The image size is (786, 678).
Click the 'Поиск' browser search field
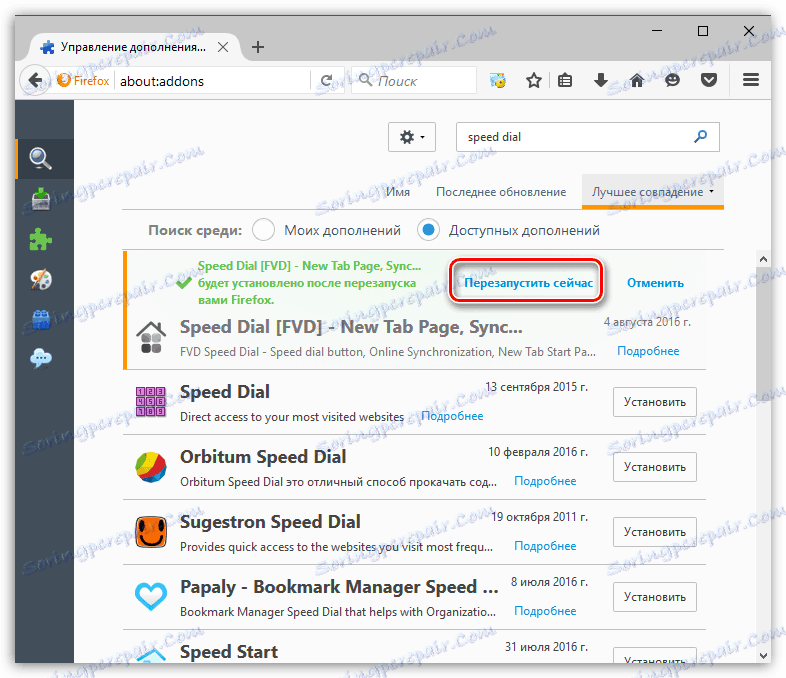414,80
